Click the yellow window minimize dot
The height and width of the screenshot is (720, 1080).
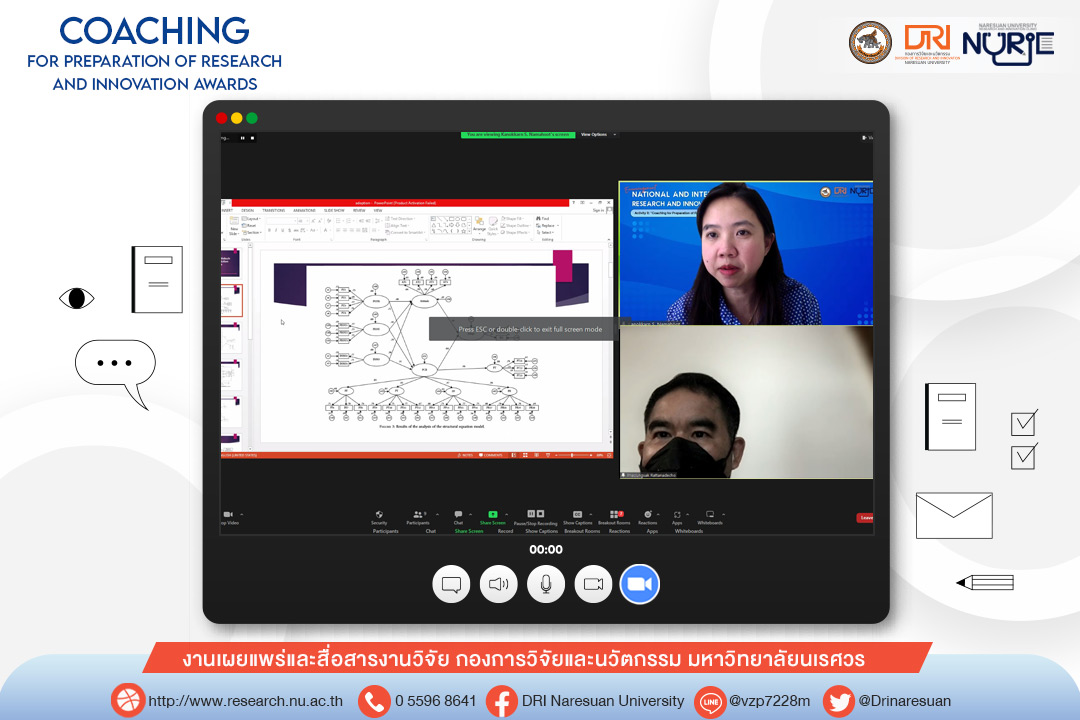click(236, 118)
